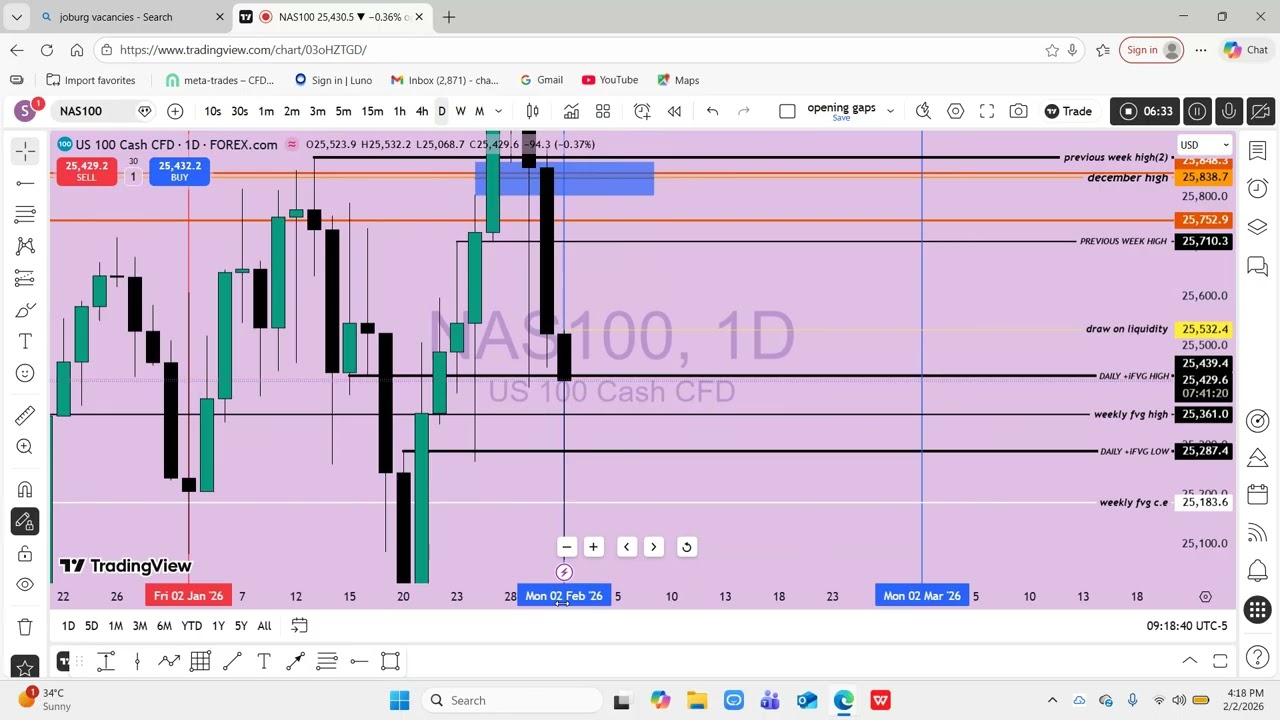Open chart settings hexagon icon
Viewport: 1280px width, 720px height.
[955, 111]
